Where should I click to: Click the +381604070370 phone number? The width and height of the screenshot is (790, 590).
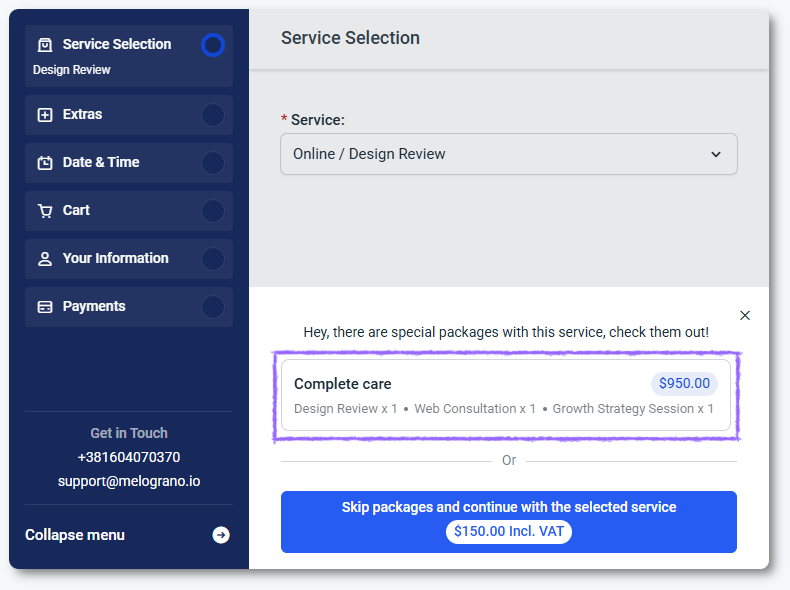click(129, 457)
